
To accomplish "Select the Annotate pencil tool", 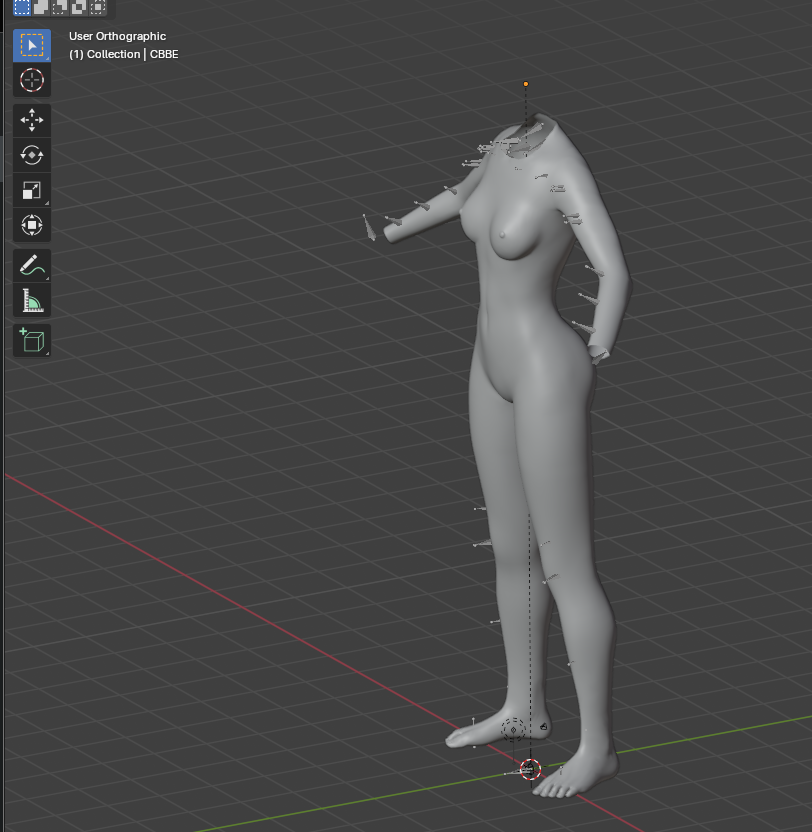I will coord(32,265).
